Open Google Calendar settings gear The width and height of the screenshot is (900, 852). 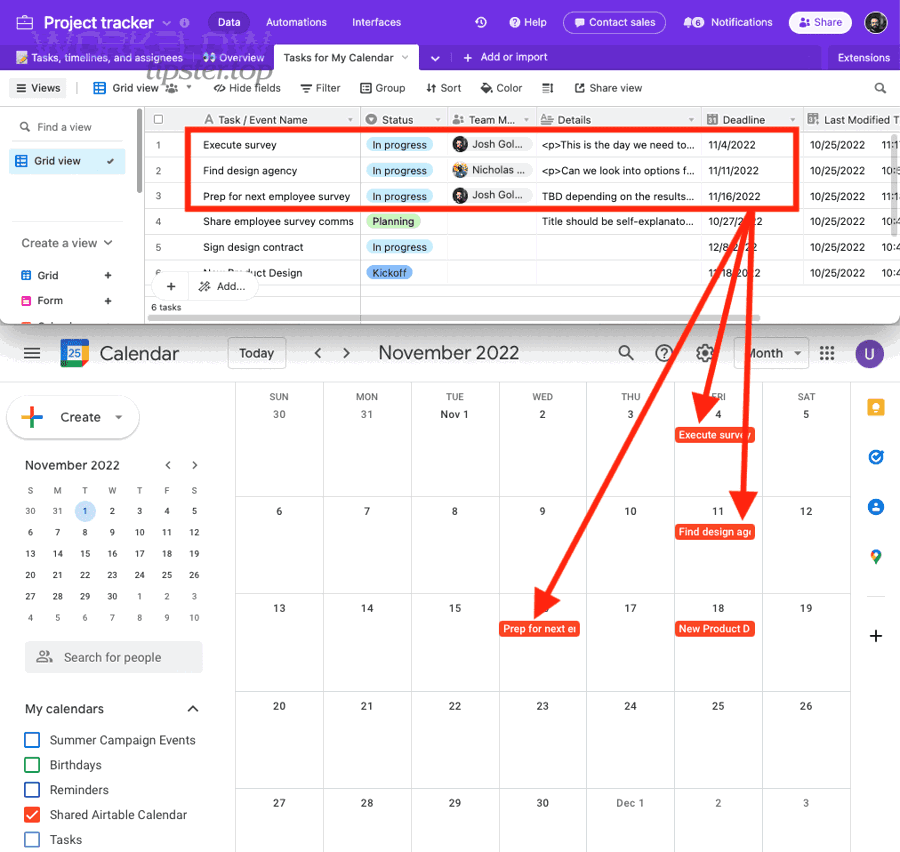(704, 353)
